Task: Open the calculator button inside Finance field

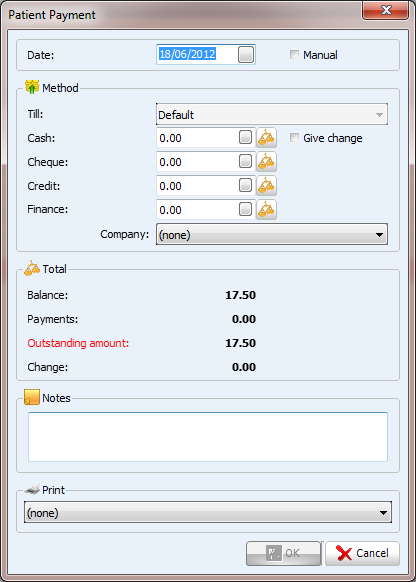Action: pyautogui.click(x=245, y=209)
